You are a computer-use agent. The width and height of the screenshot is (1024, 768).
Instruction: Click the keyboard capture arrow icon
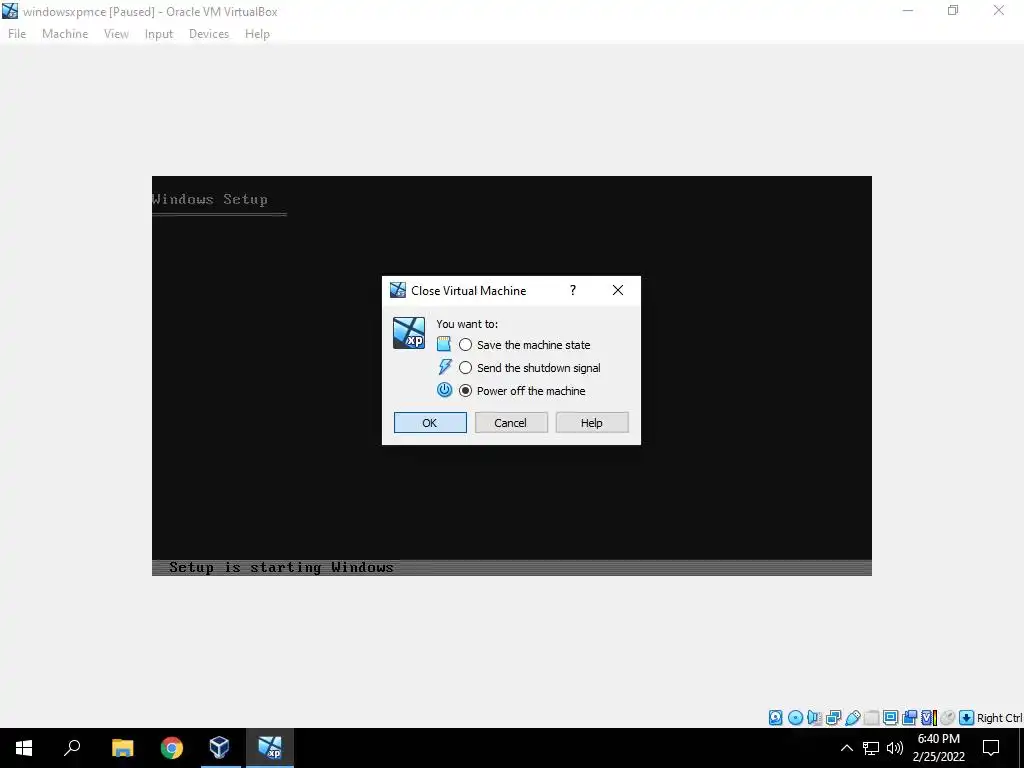pos(967,718)
